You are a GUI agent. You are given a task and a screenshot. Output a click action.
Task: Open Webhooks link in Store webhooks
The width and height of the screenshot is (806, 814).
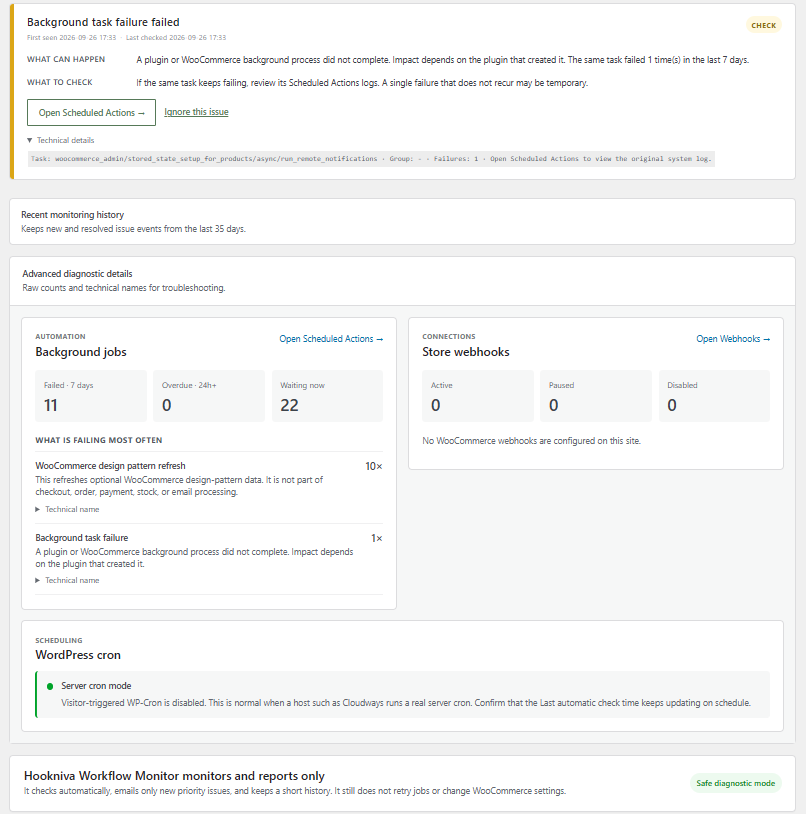[733, 339]
